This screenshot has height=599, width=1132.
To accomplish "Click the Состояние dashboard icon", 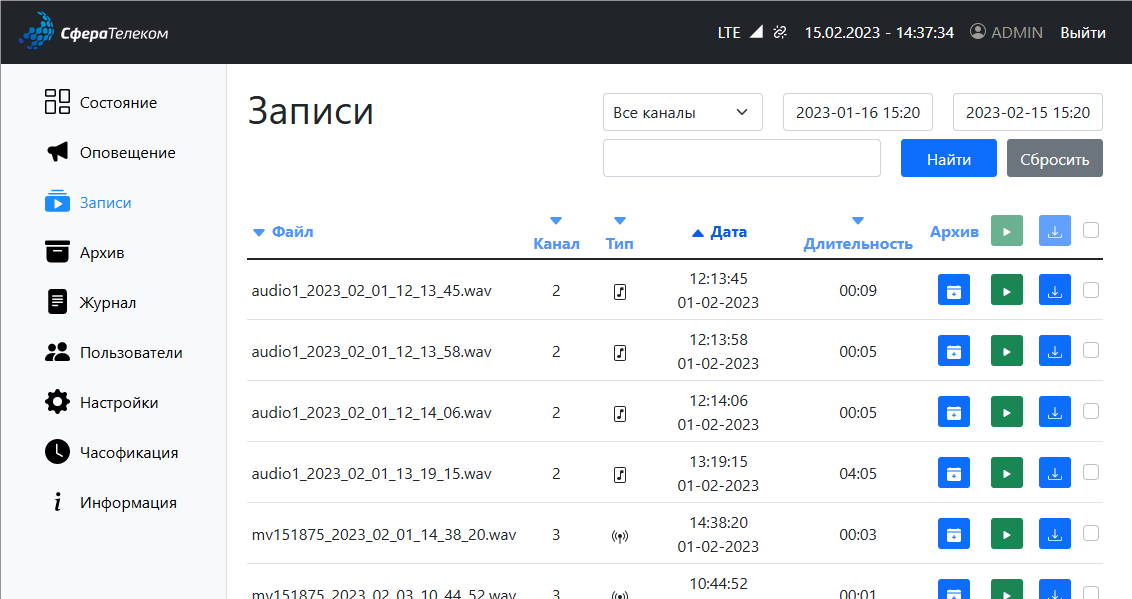I will 57,102.
